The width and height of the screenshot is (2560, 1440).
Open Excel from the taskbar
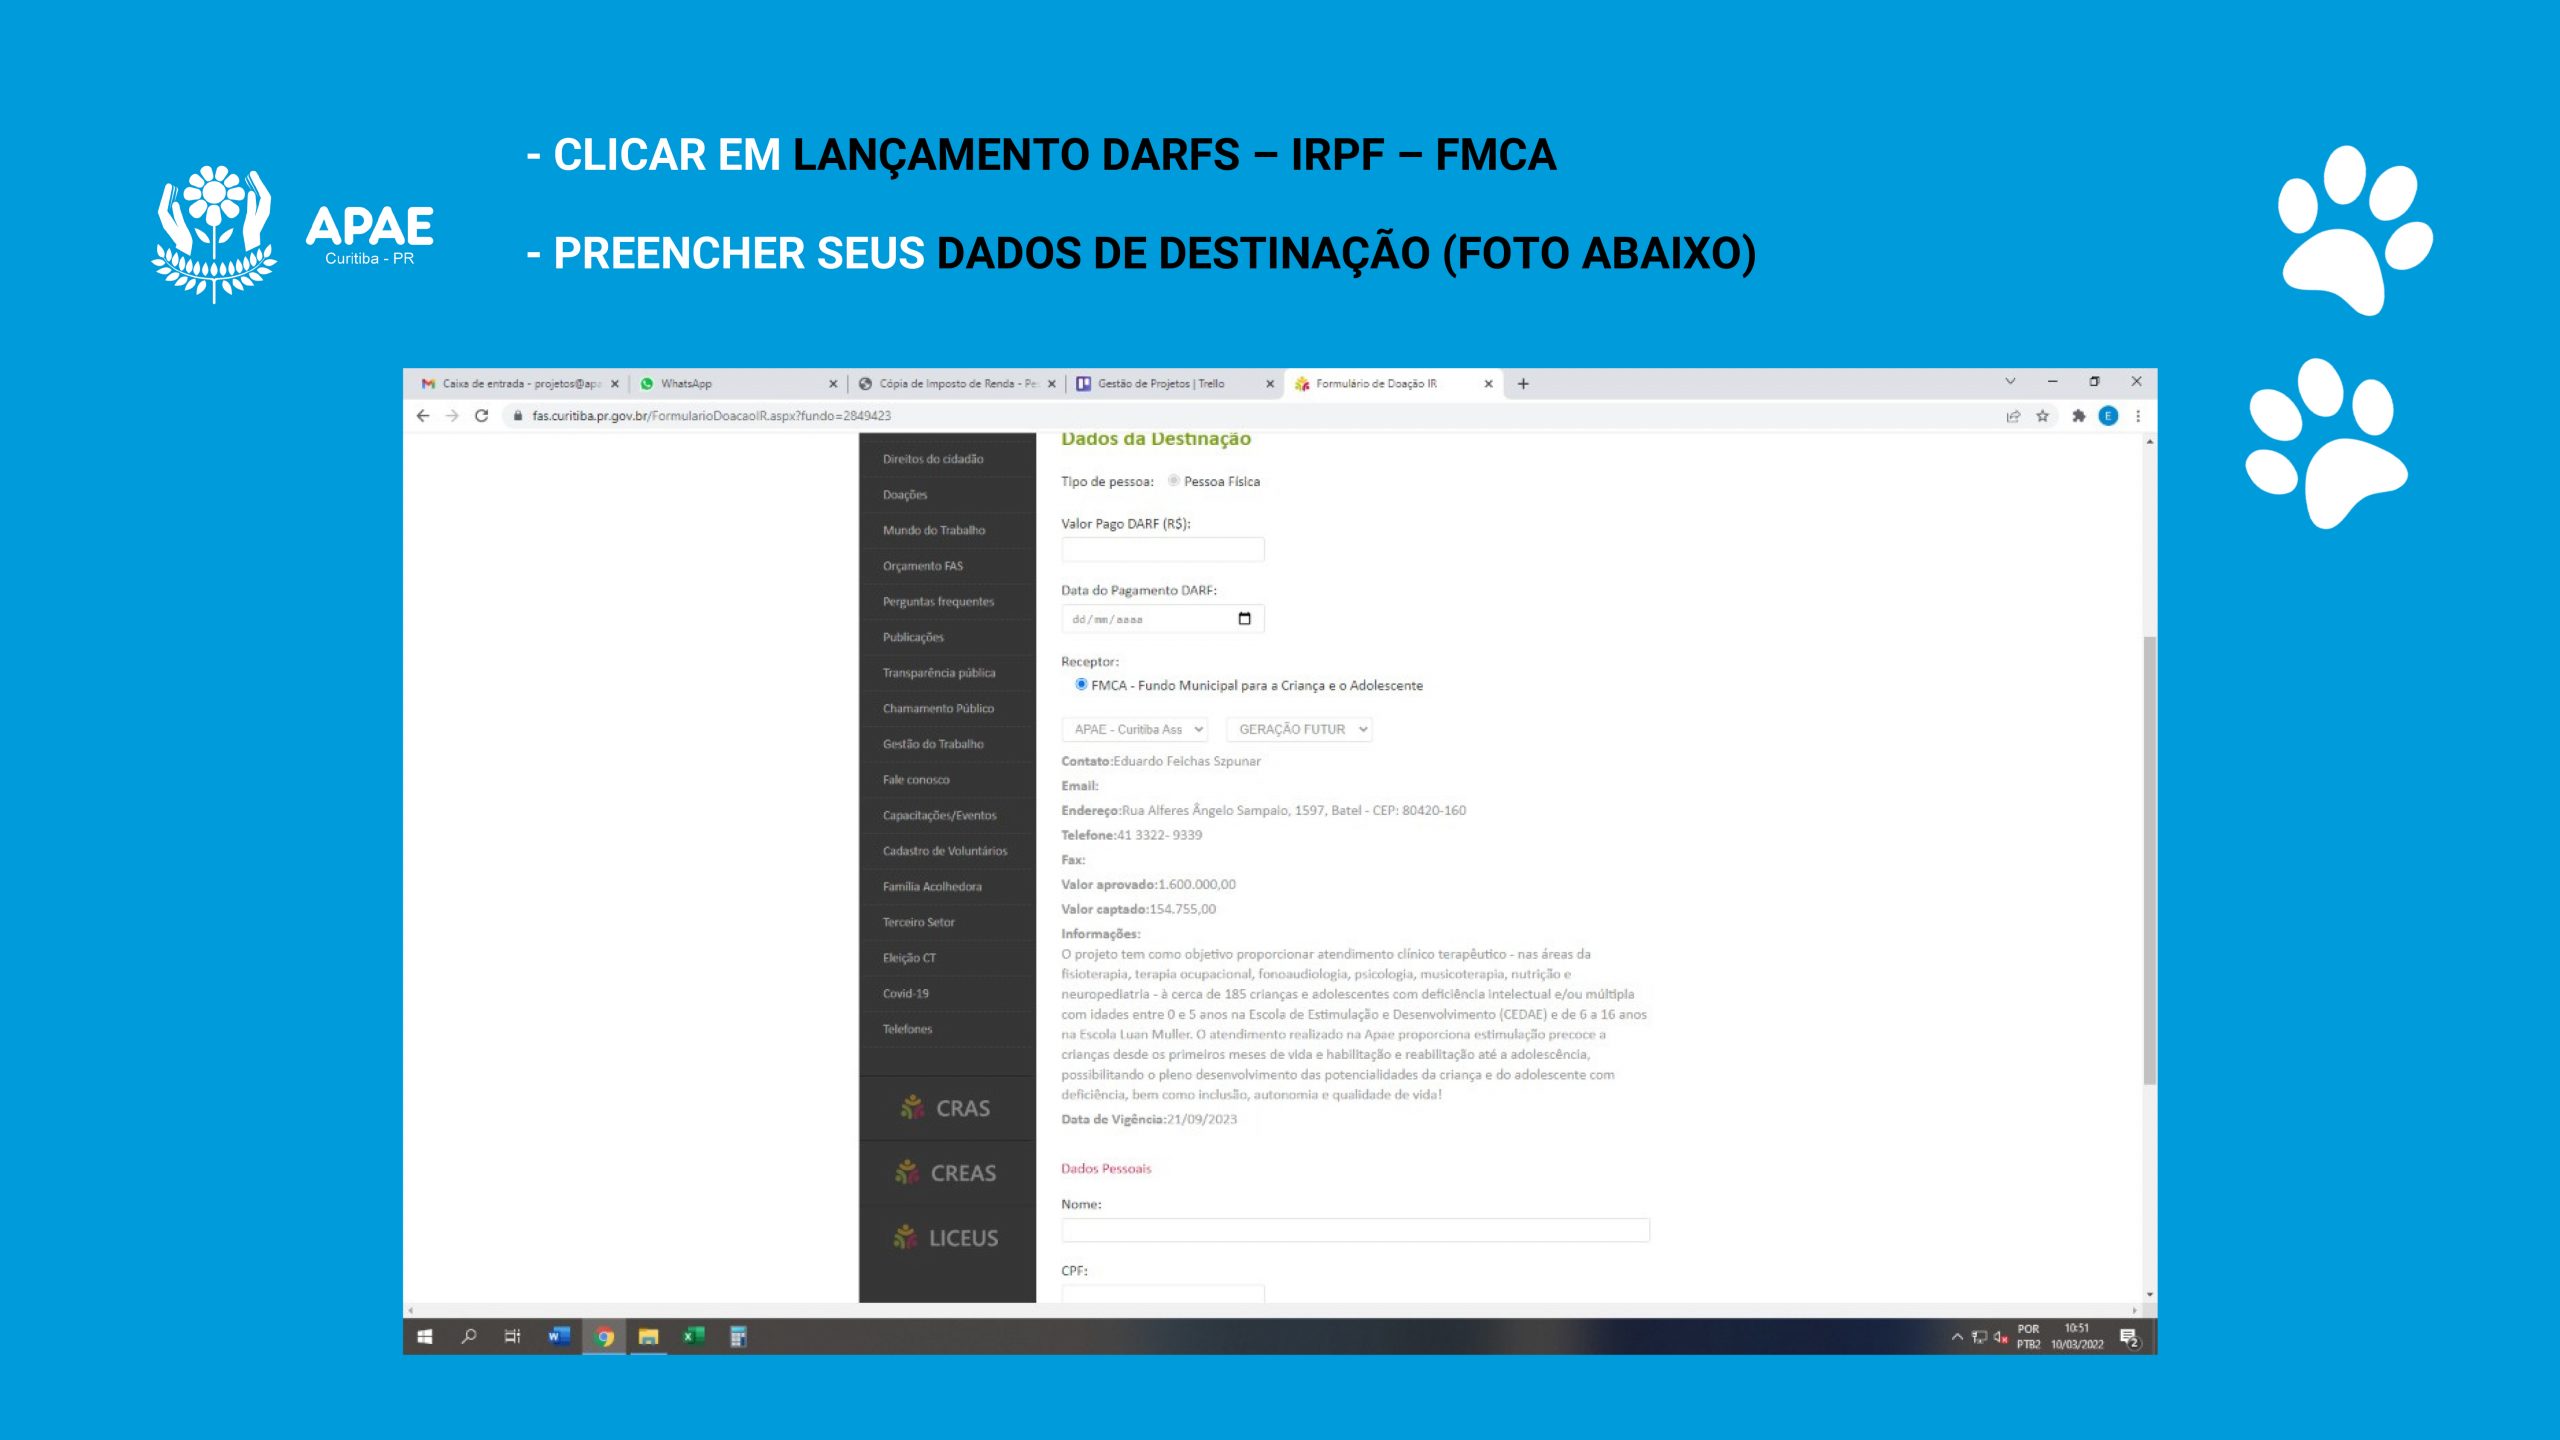pos(693,1337)
